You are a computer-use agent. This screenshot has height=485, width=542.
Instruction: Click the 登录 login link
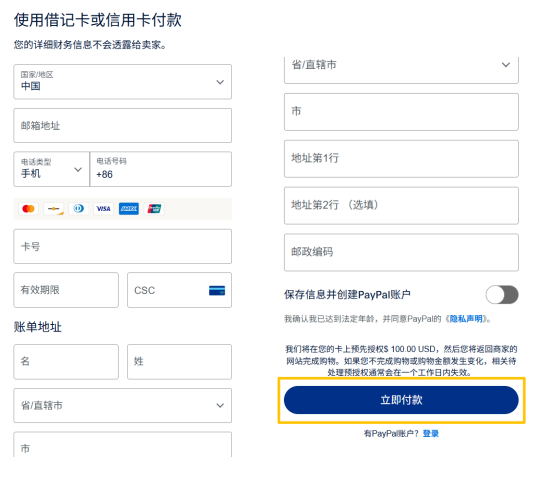(x=431, y=433)
